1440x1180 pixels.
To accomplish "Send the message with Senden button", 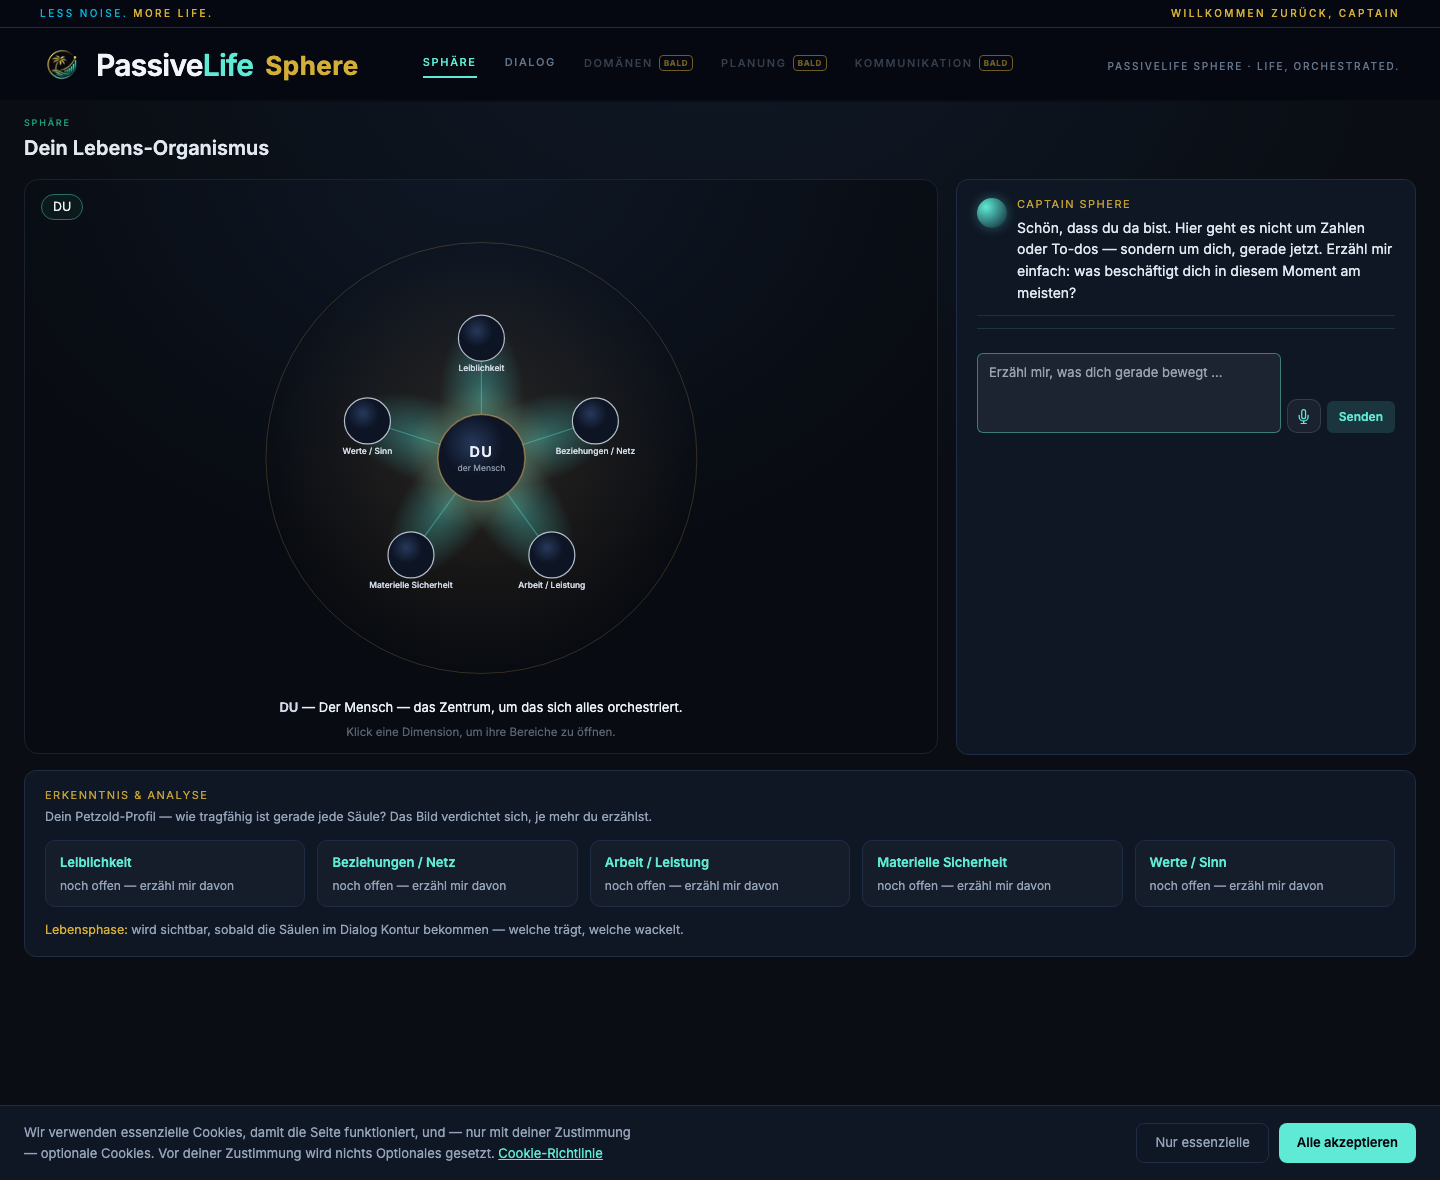I will tap(1360, 416).
